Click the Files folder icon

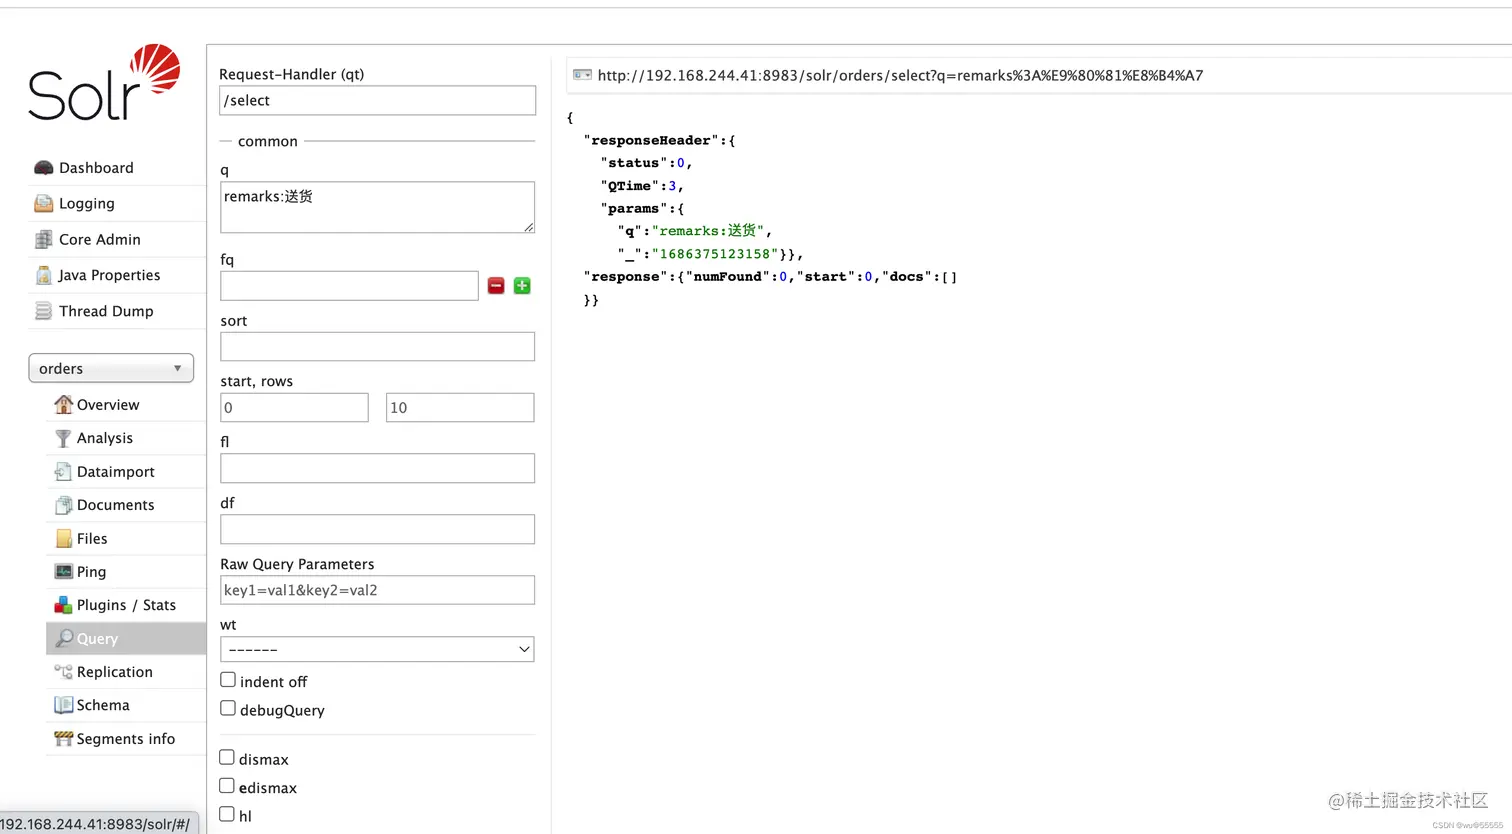[x=63, y=539]
